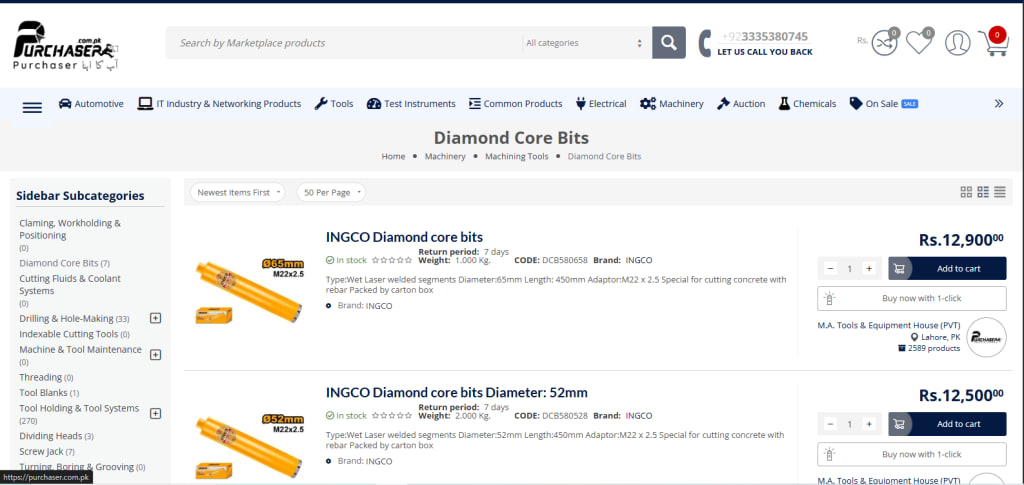Switch to list without options view

(1000, 192)
